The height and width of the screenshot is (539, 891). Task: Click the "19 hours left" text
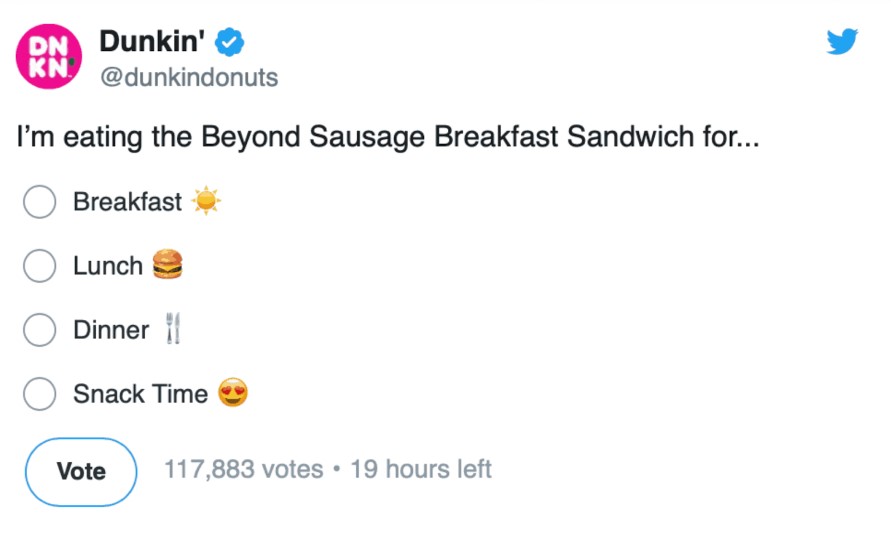[x=421, y=469]
